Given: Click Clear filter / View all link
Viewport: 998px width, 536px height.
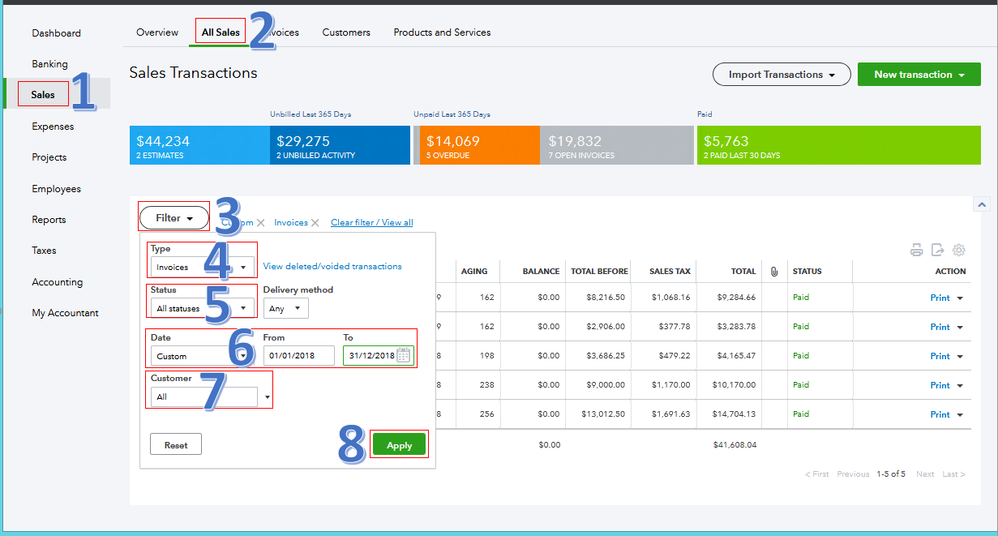Looking at the screenshot, I should point(372,222).
